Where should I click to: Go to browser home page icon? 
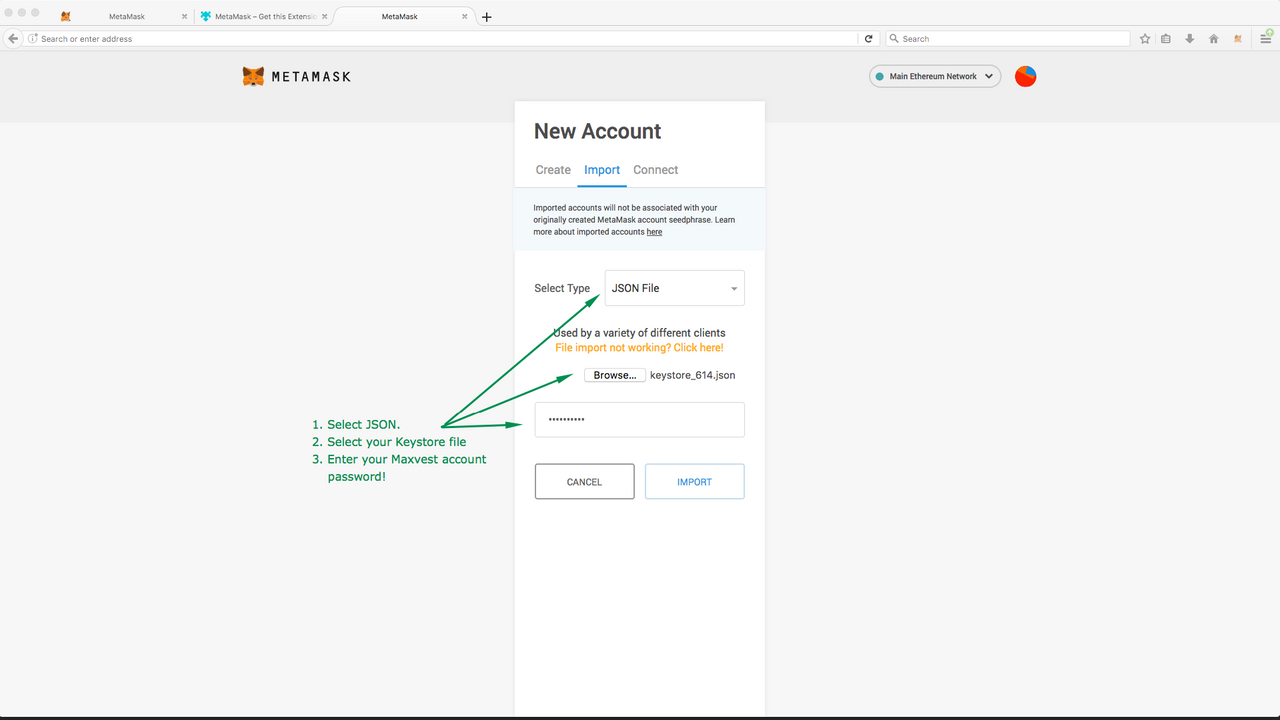[1213, 38]
